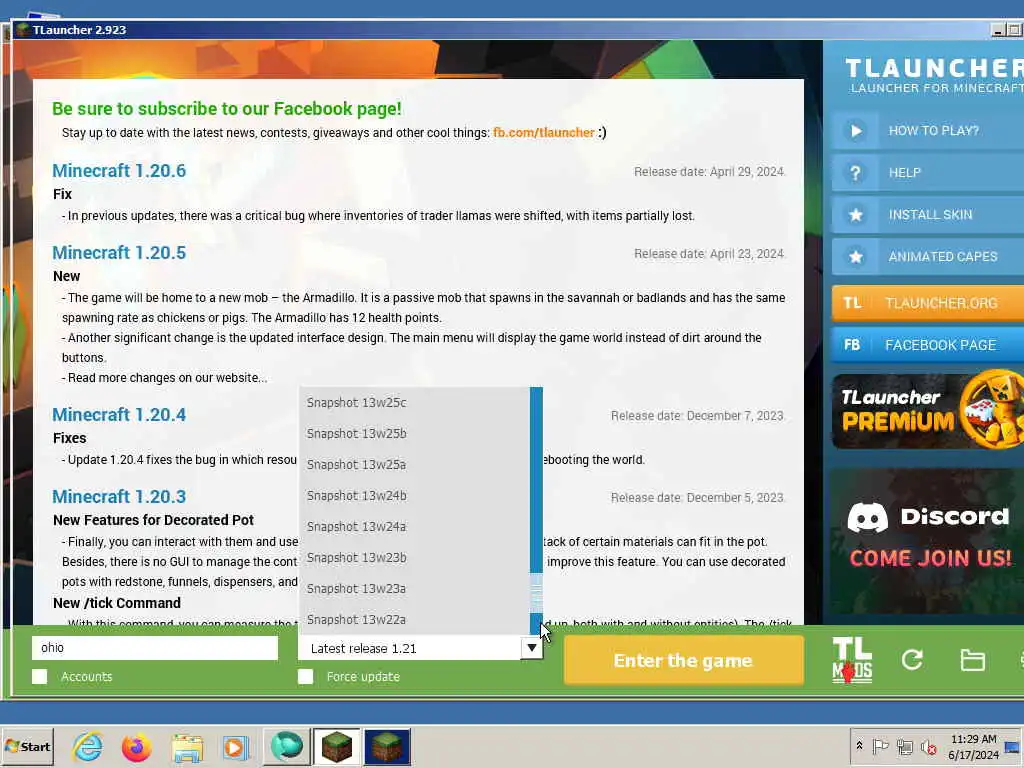Image resolution: width=1024 pixels, height=768 pixels.
Task: Click the username field containing ohio
Action: point(155,648)
